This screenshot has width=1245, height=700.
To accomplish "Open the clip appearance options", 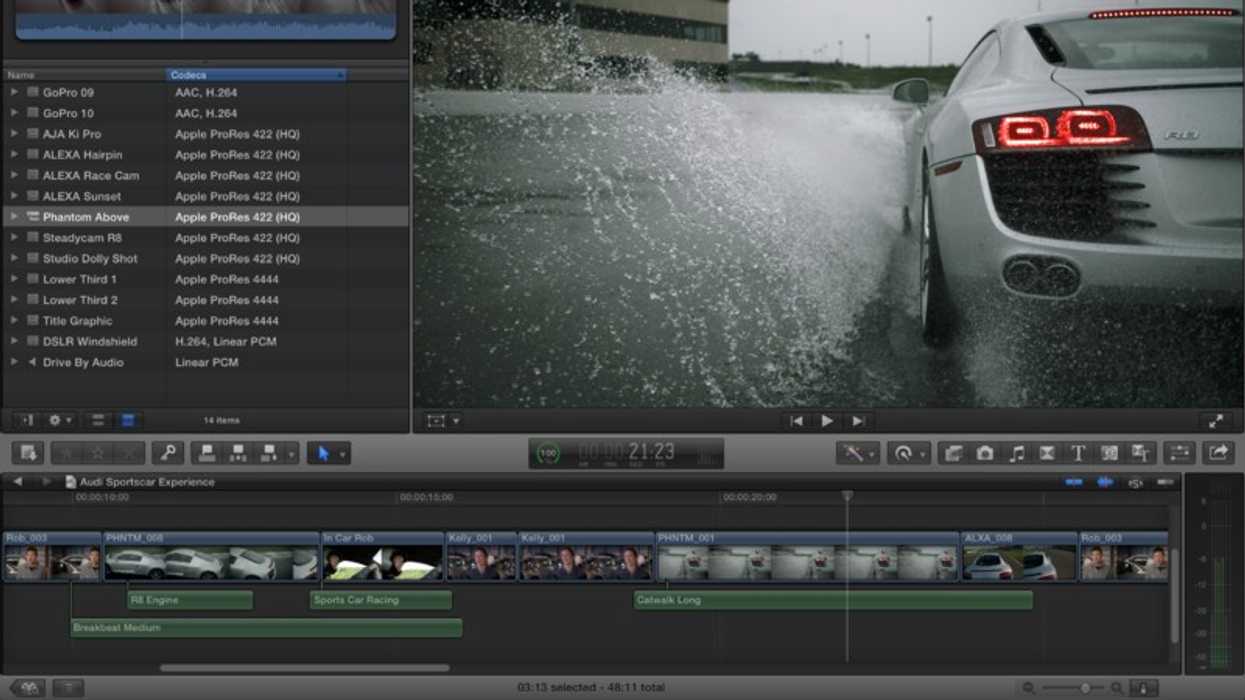I will tap(1143, 688).
